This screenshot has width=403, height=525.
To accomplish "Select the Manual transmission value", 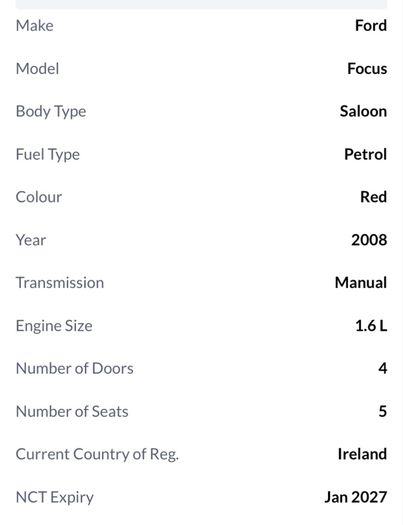I will pos(361,283).
